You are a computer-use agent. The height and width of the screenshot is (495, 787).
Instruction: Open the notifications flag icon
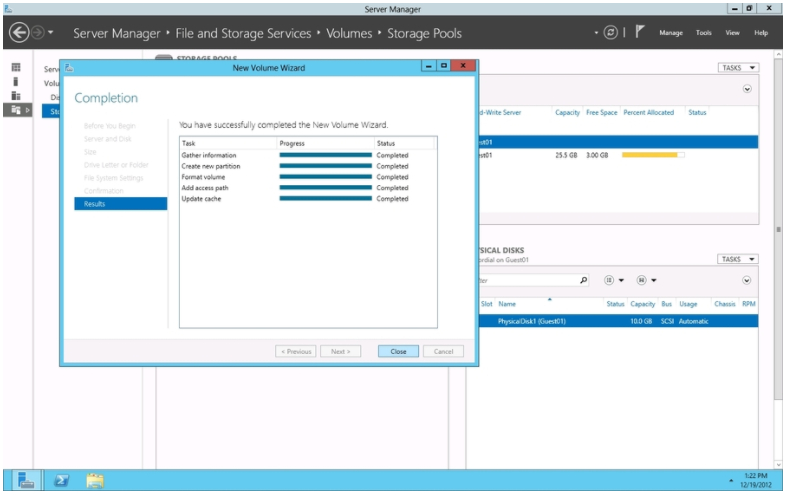(639, 32)
